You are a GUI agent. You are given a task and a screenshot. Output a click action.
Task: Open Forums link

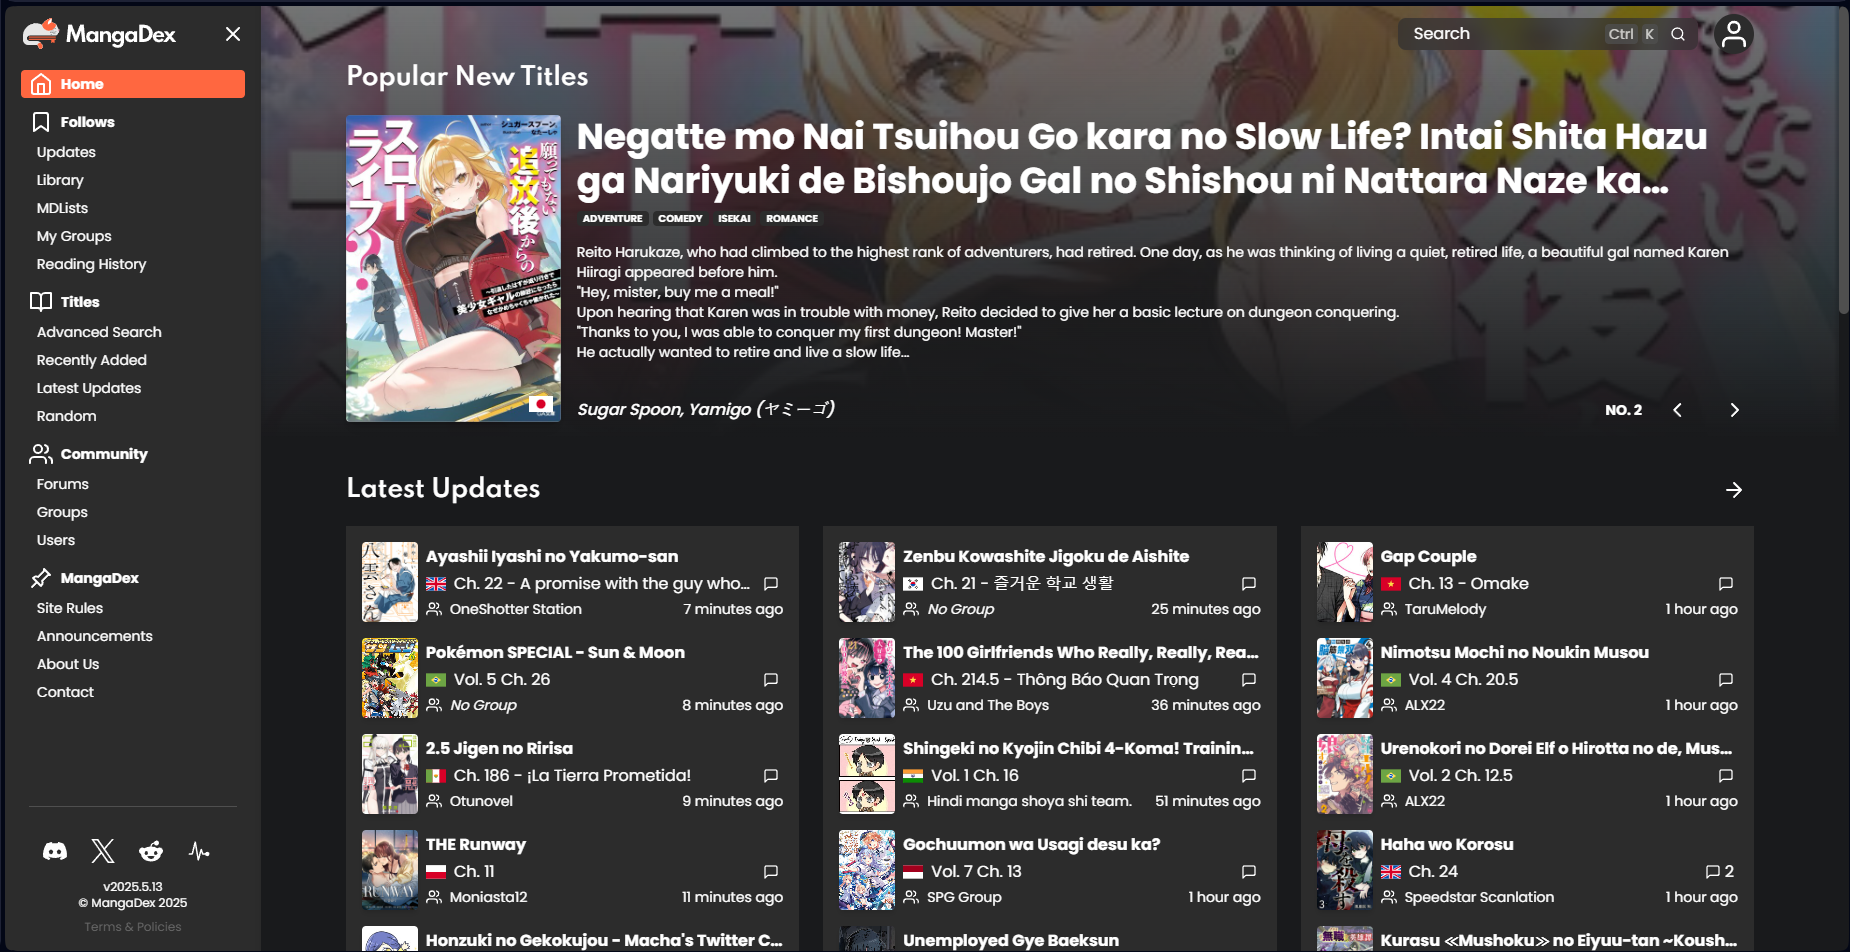click(62, 484)
